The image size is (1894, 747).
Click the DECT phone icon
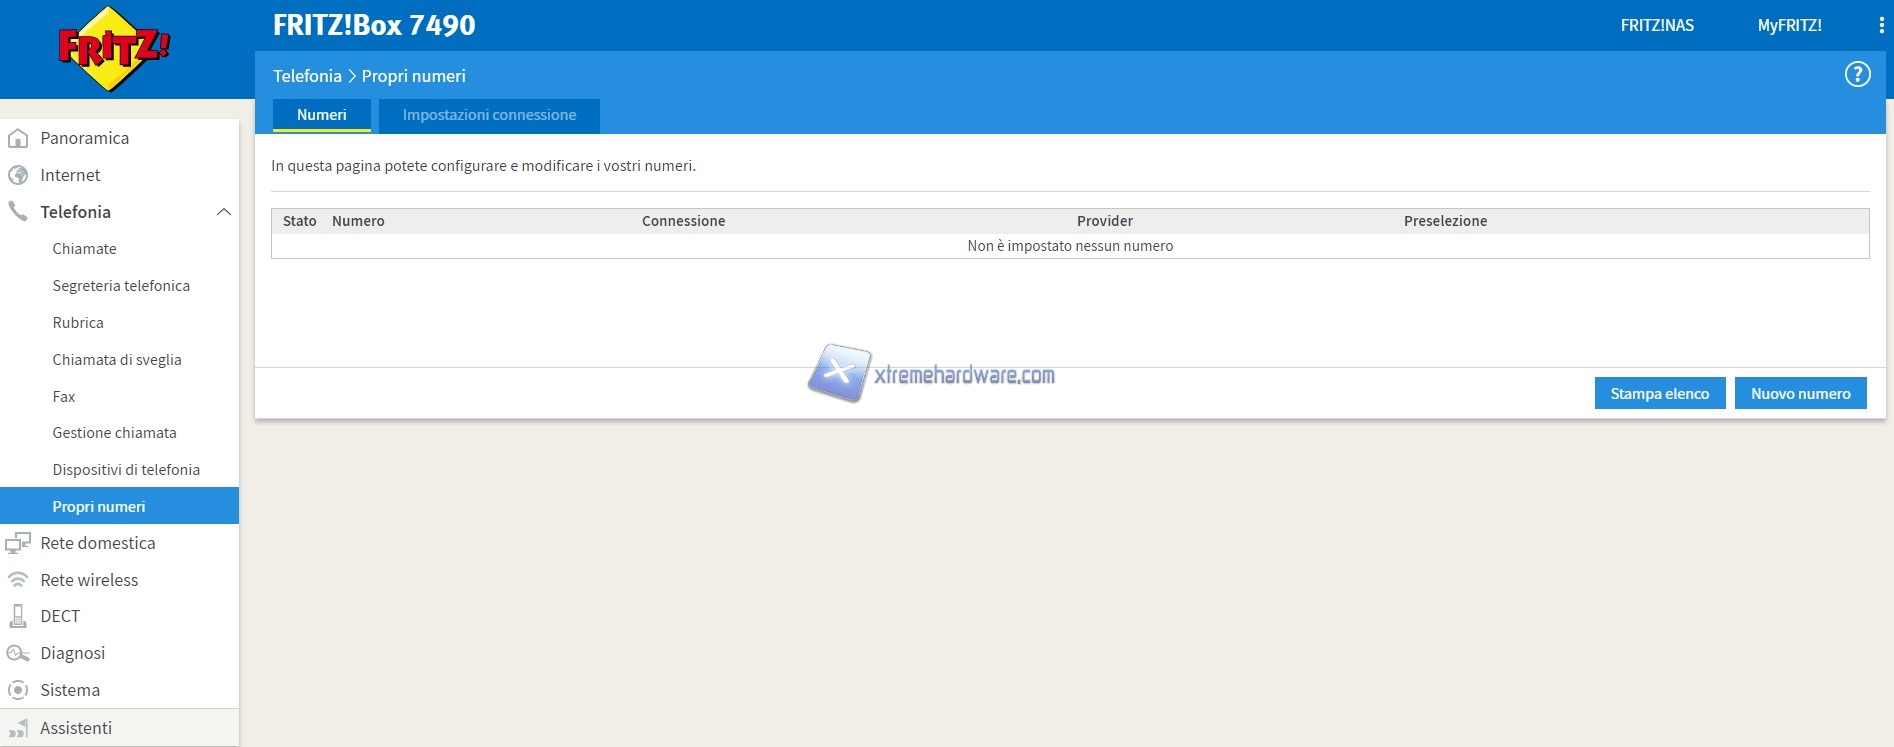18,616
